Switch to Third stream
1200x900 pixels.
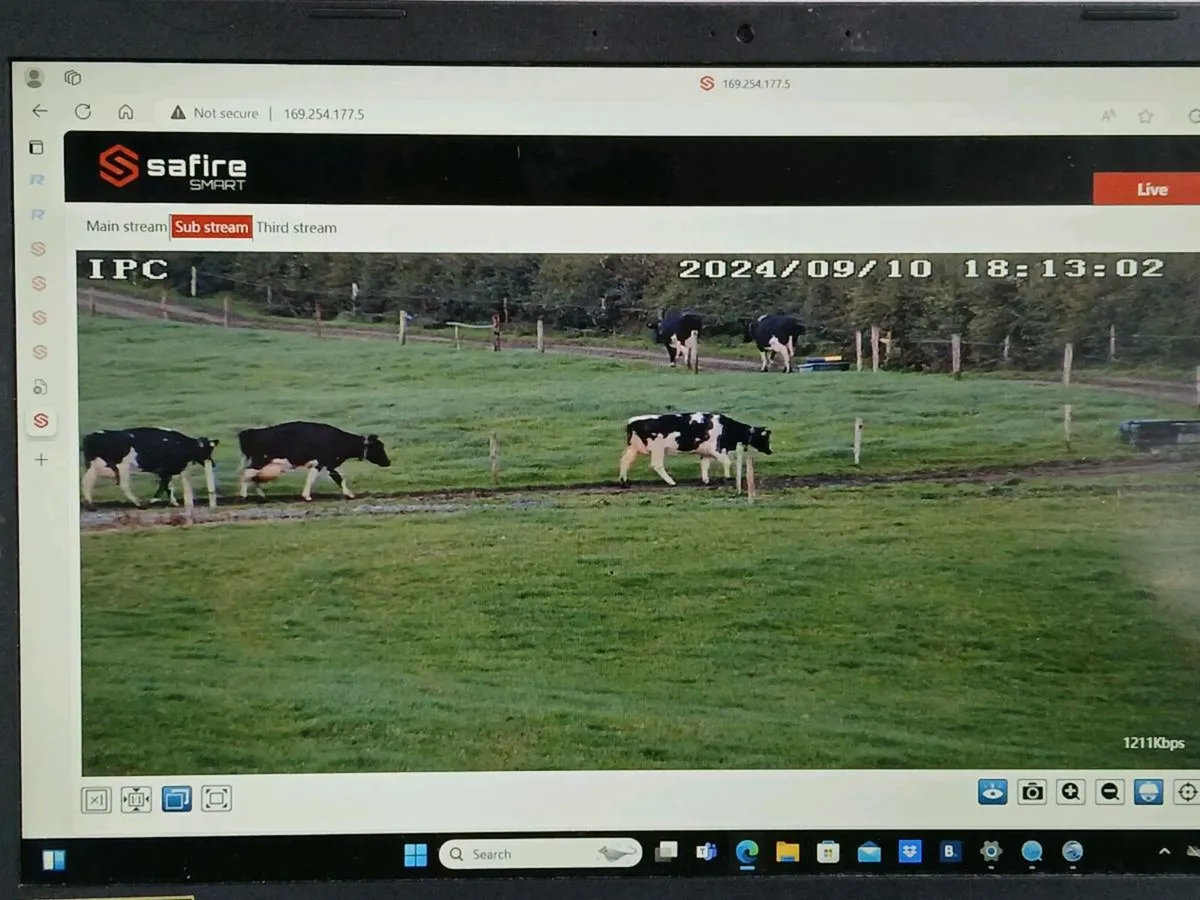pyautogui.click(x=297, y=227)
